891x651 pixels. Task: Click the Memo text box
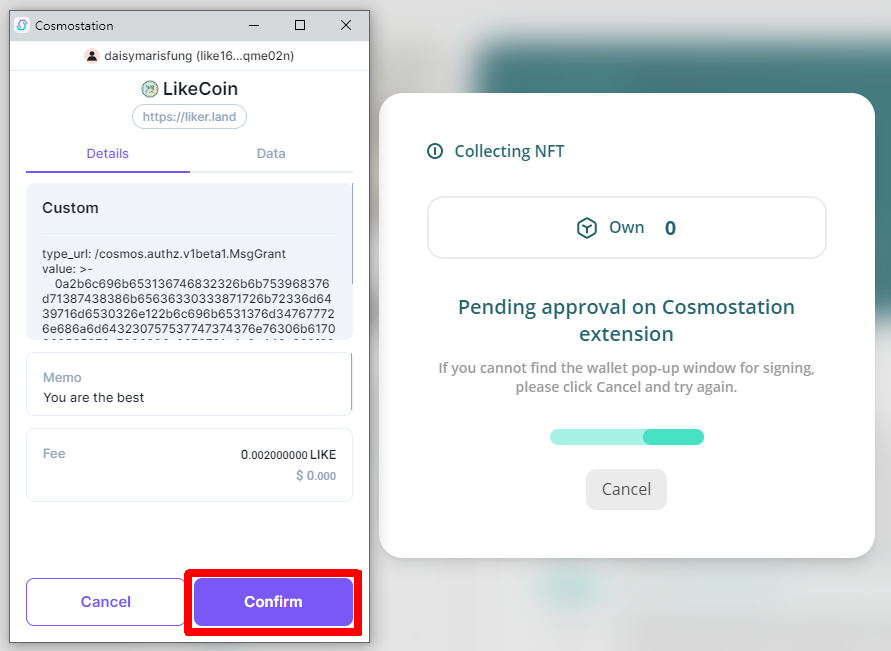pyautogui.click(x=189, y=384)
